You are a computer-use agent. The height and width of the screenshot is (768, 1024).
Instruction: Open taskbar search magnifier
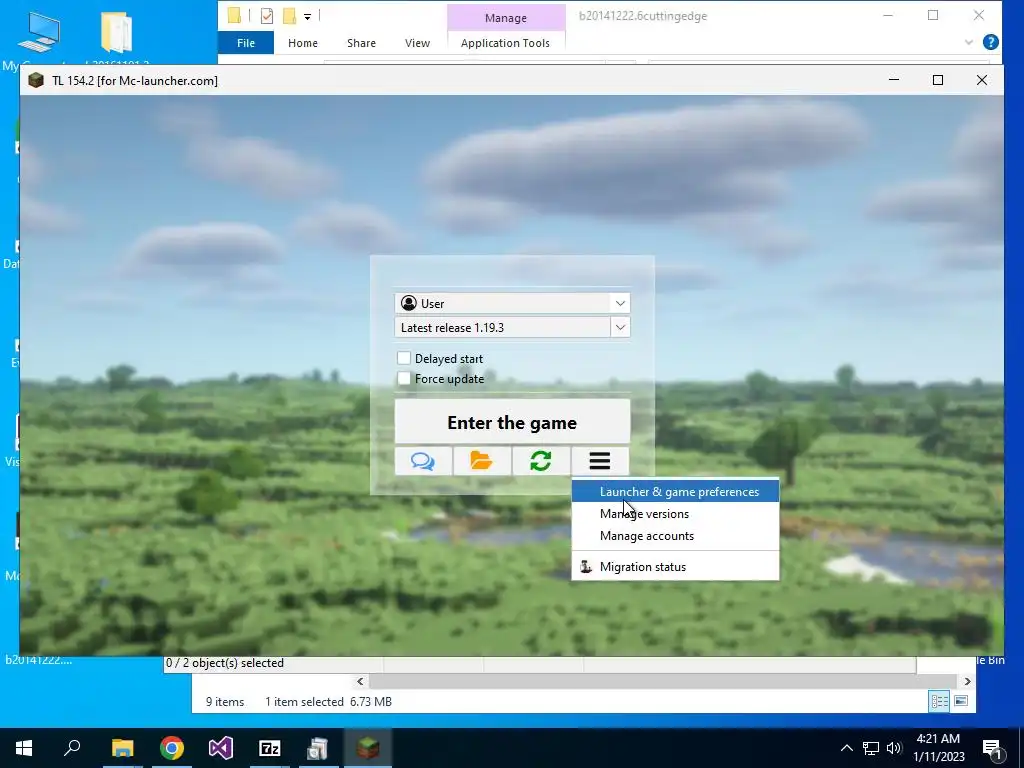[72, 748]
